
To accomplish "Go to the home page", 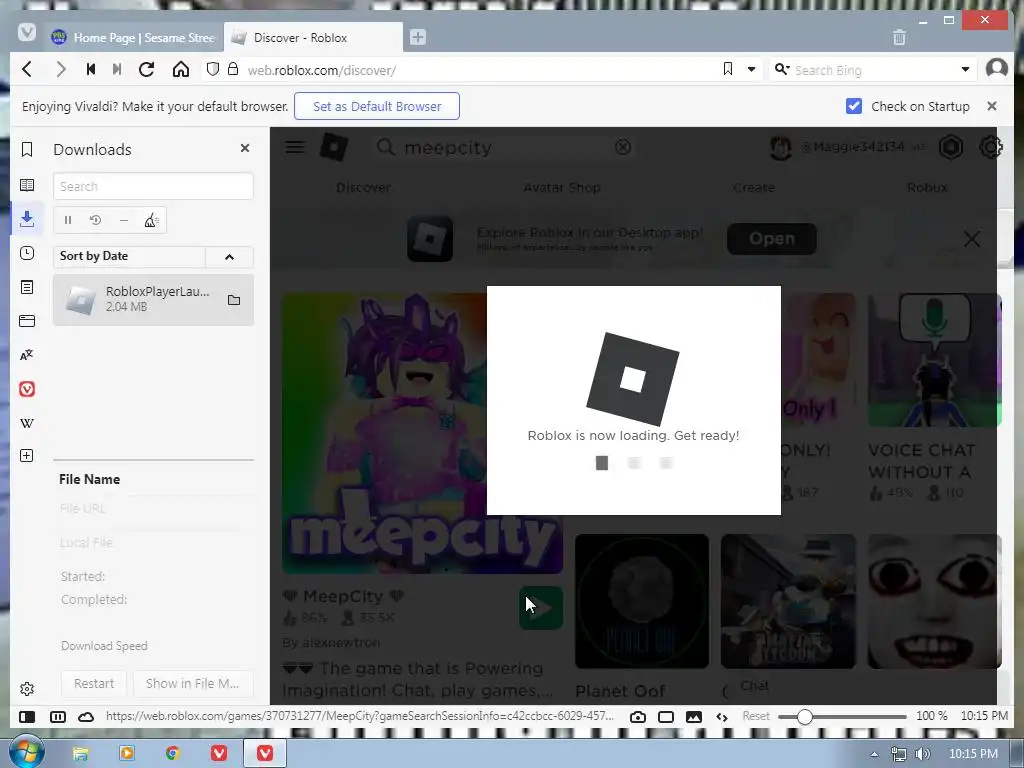I will (181, 69).
